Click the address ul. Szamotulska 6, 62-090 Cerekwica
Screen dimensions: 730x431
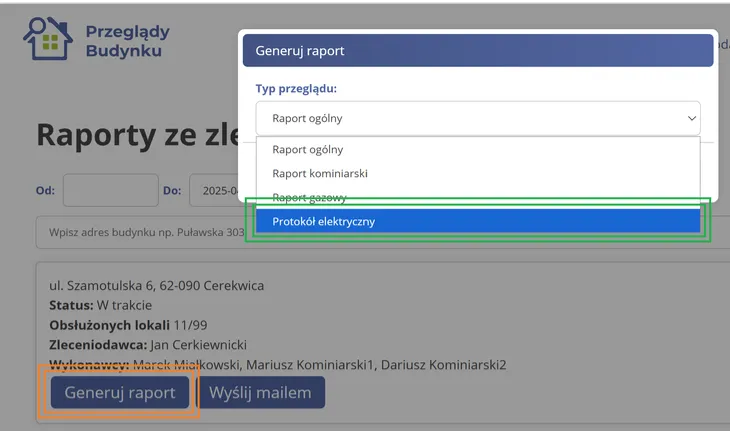point(156,285)
